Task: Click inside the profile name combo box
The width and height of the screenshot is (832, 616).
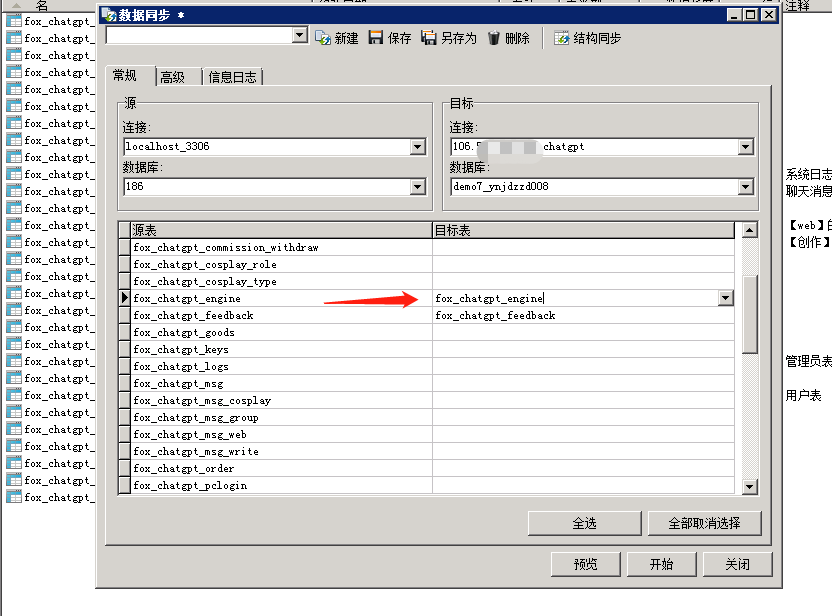Action: pos(200,34)
